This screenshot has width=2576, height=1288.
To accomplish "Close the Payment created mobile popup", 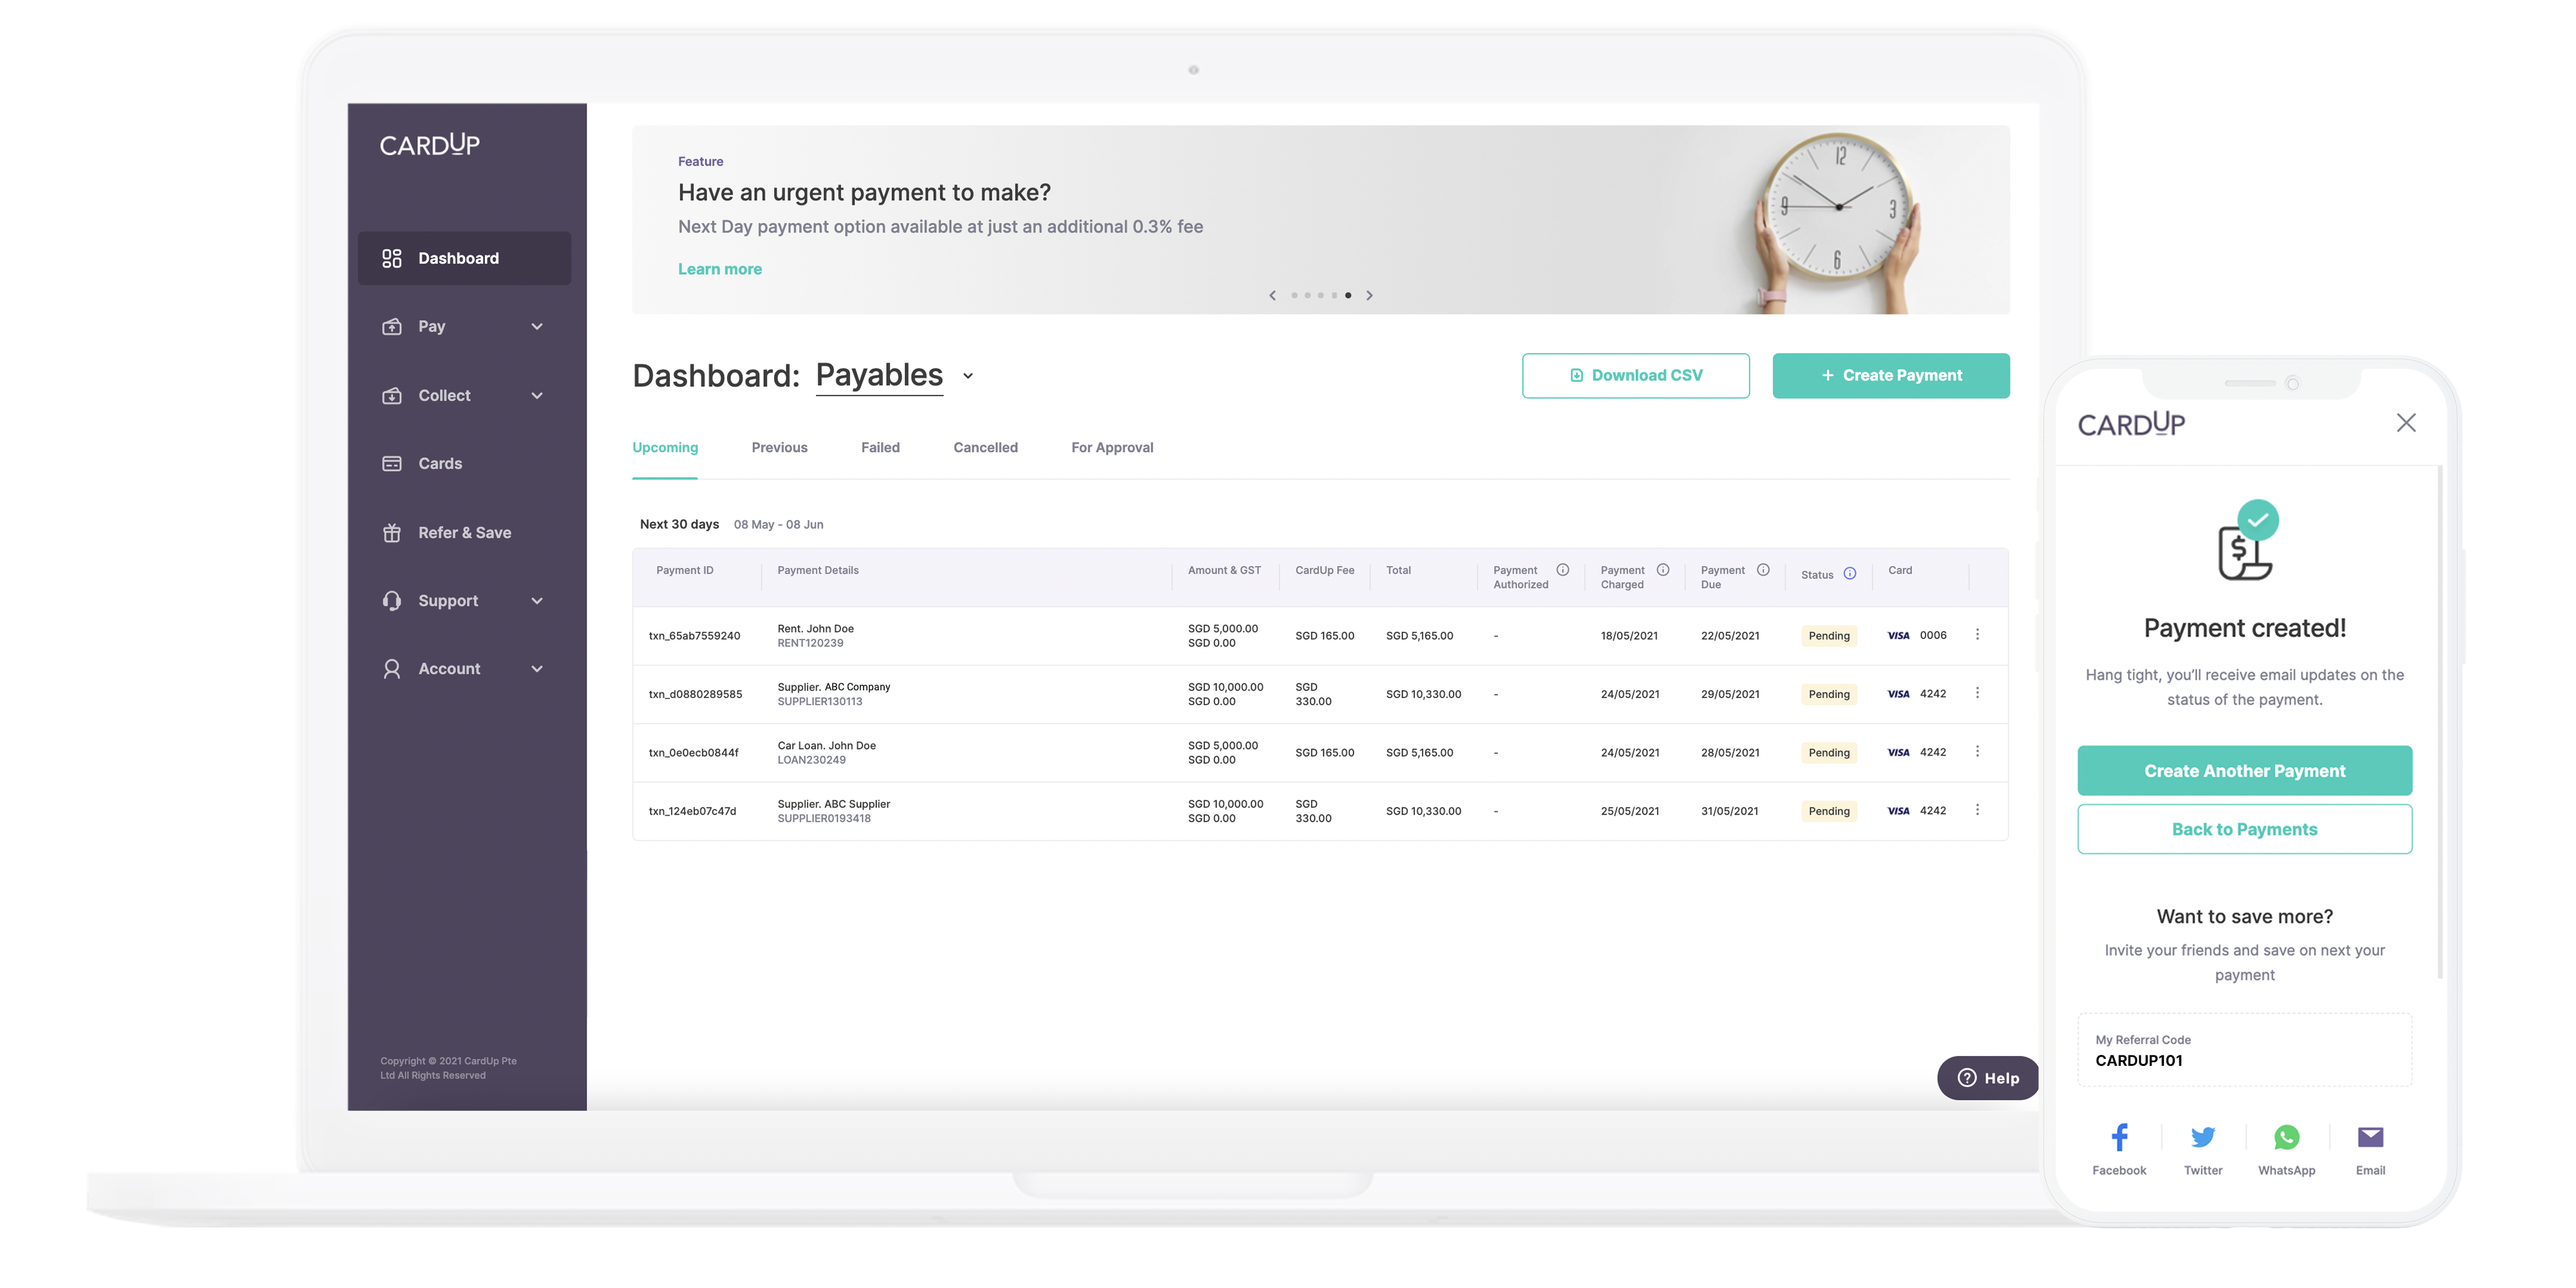I will (x=2406, y=423).
